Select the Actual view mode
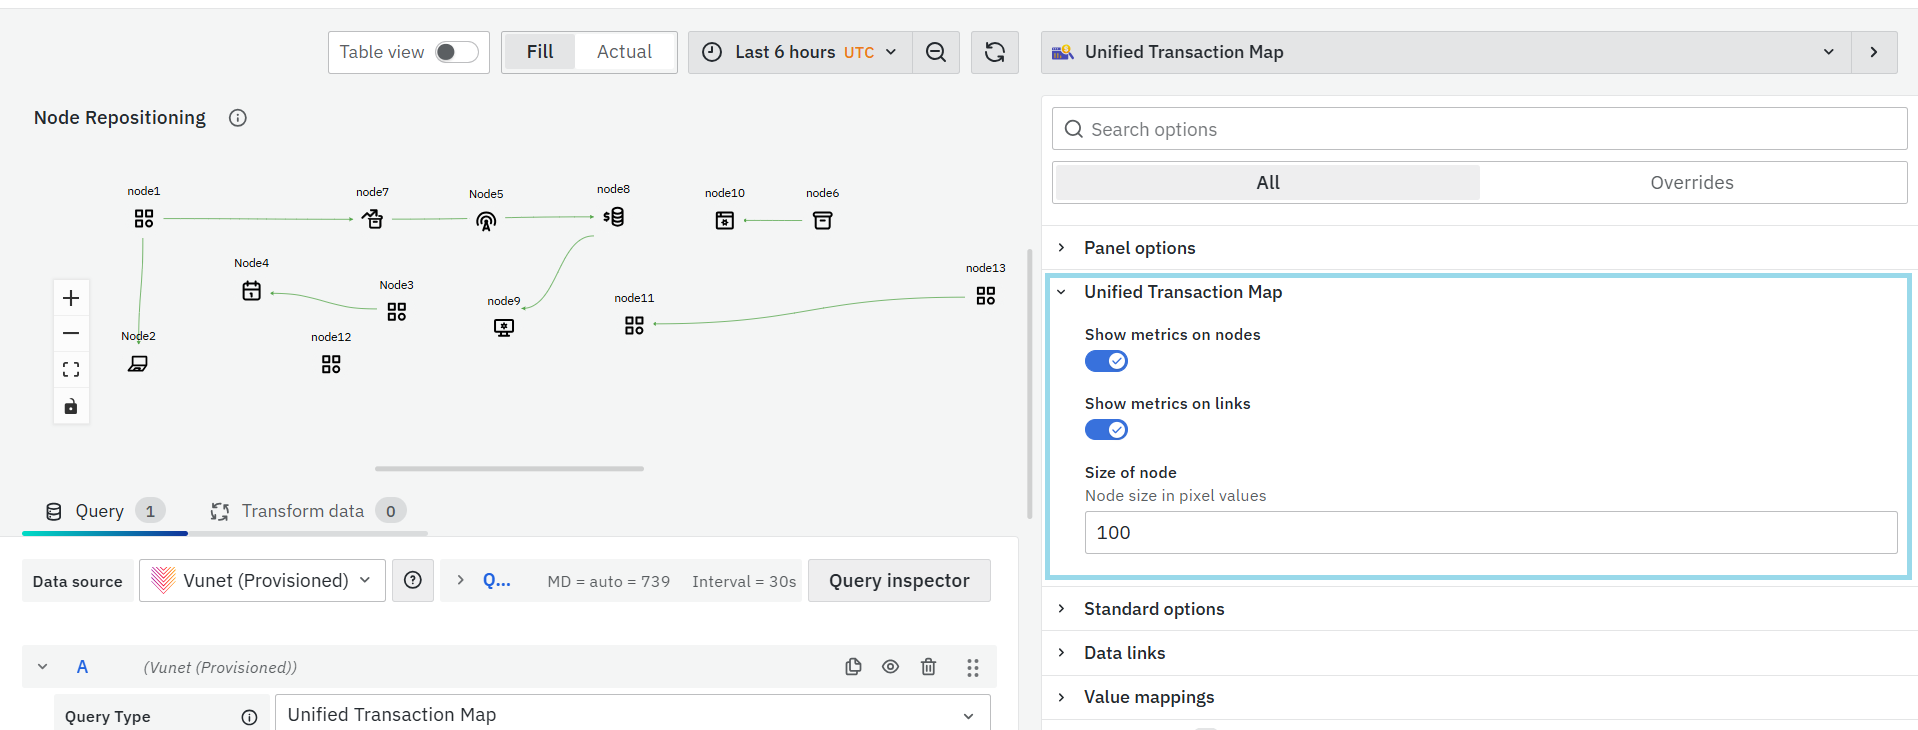Viewport: 1918px width, 730px height. [624, 52]
